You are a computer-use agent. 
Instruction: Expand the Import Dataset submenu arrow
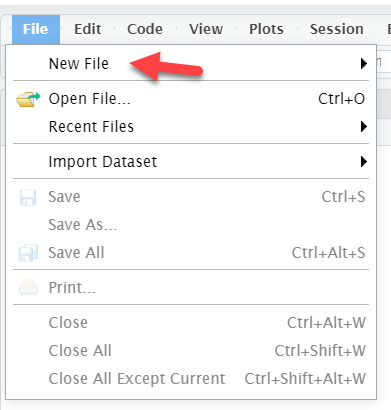364,161
